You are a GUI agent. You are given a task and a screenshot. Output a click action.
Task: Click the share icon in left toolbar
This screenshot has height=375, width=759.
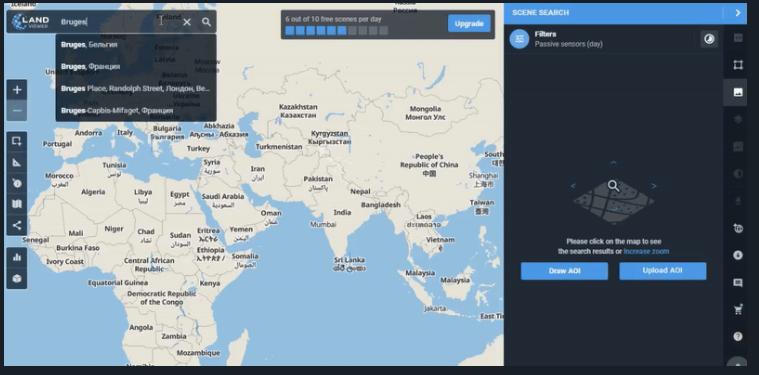click(x=17, y=225)
